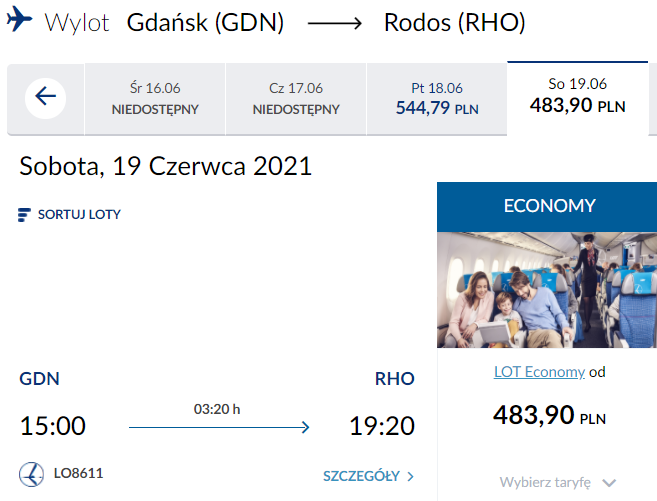The height and width of the screenshot is (501, 657).
Task: Click the sort flights icon
Action: pyautogui.click(x=25, y=214)
